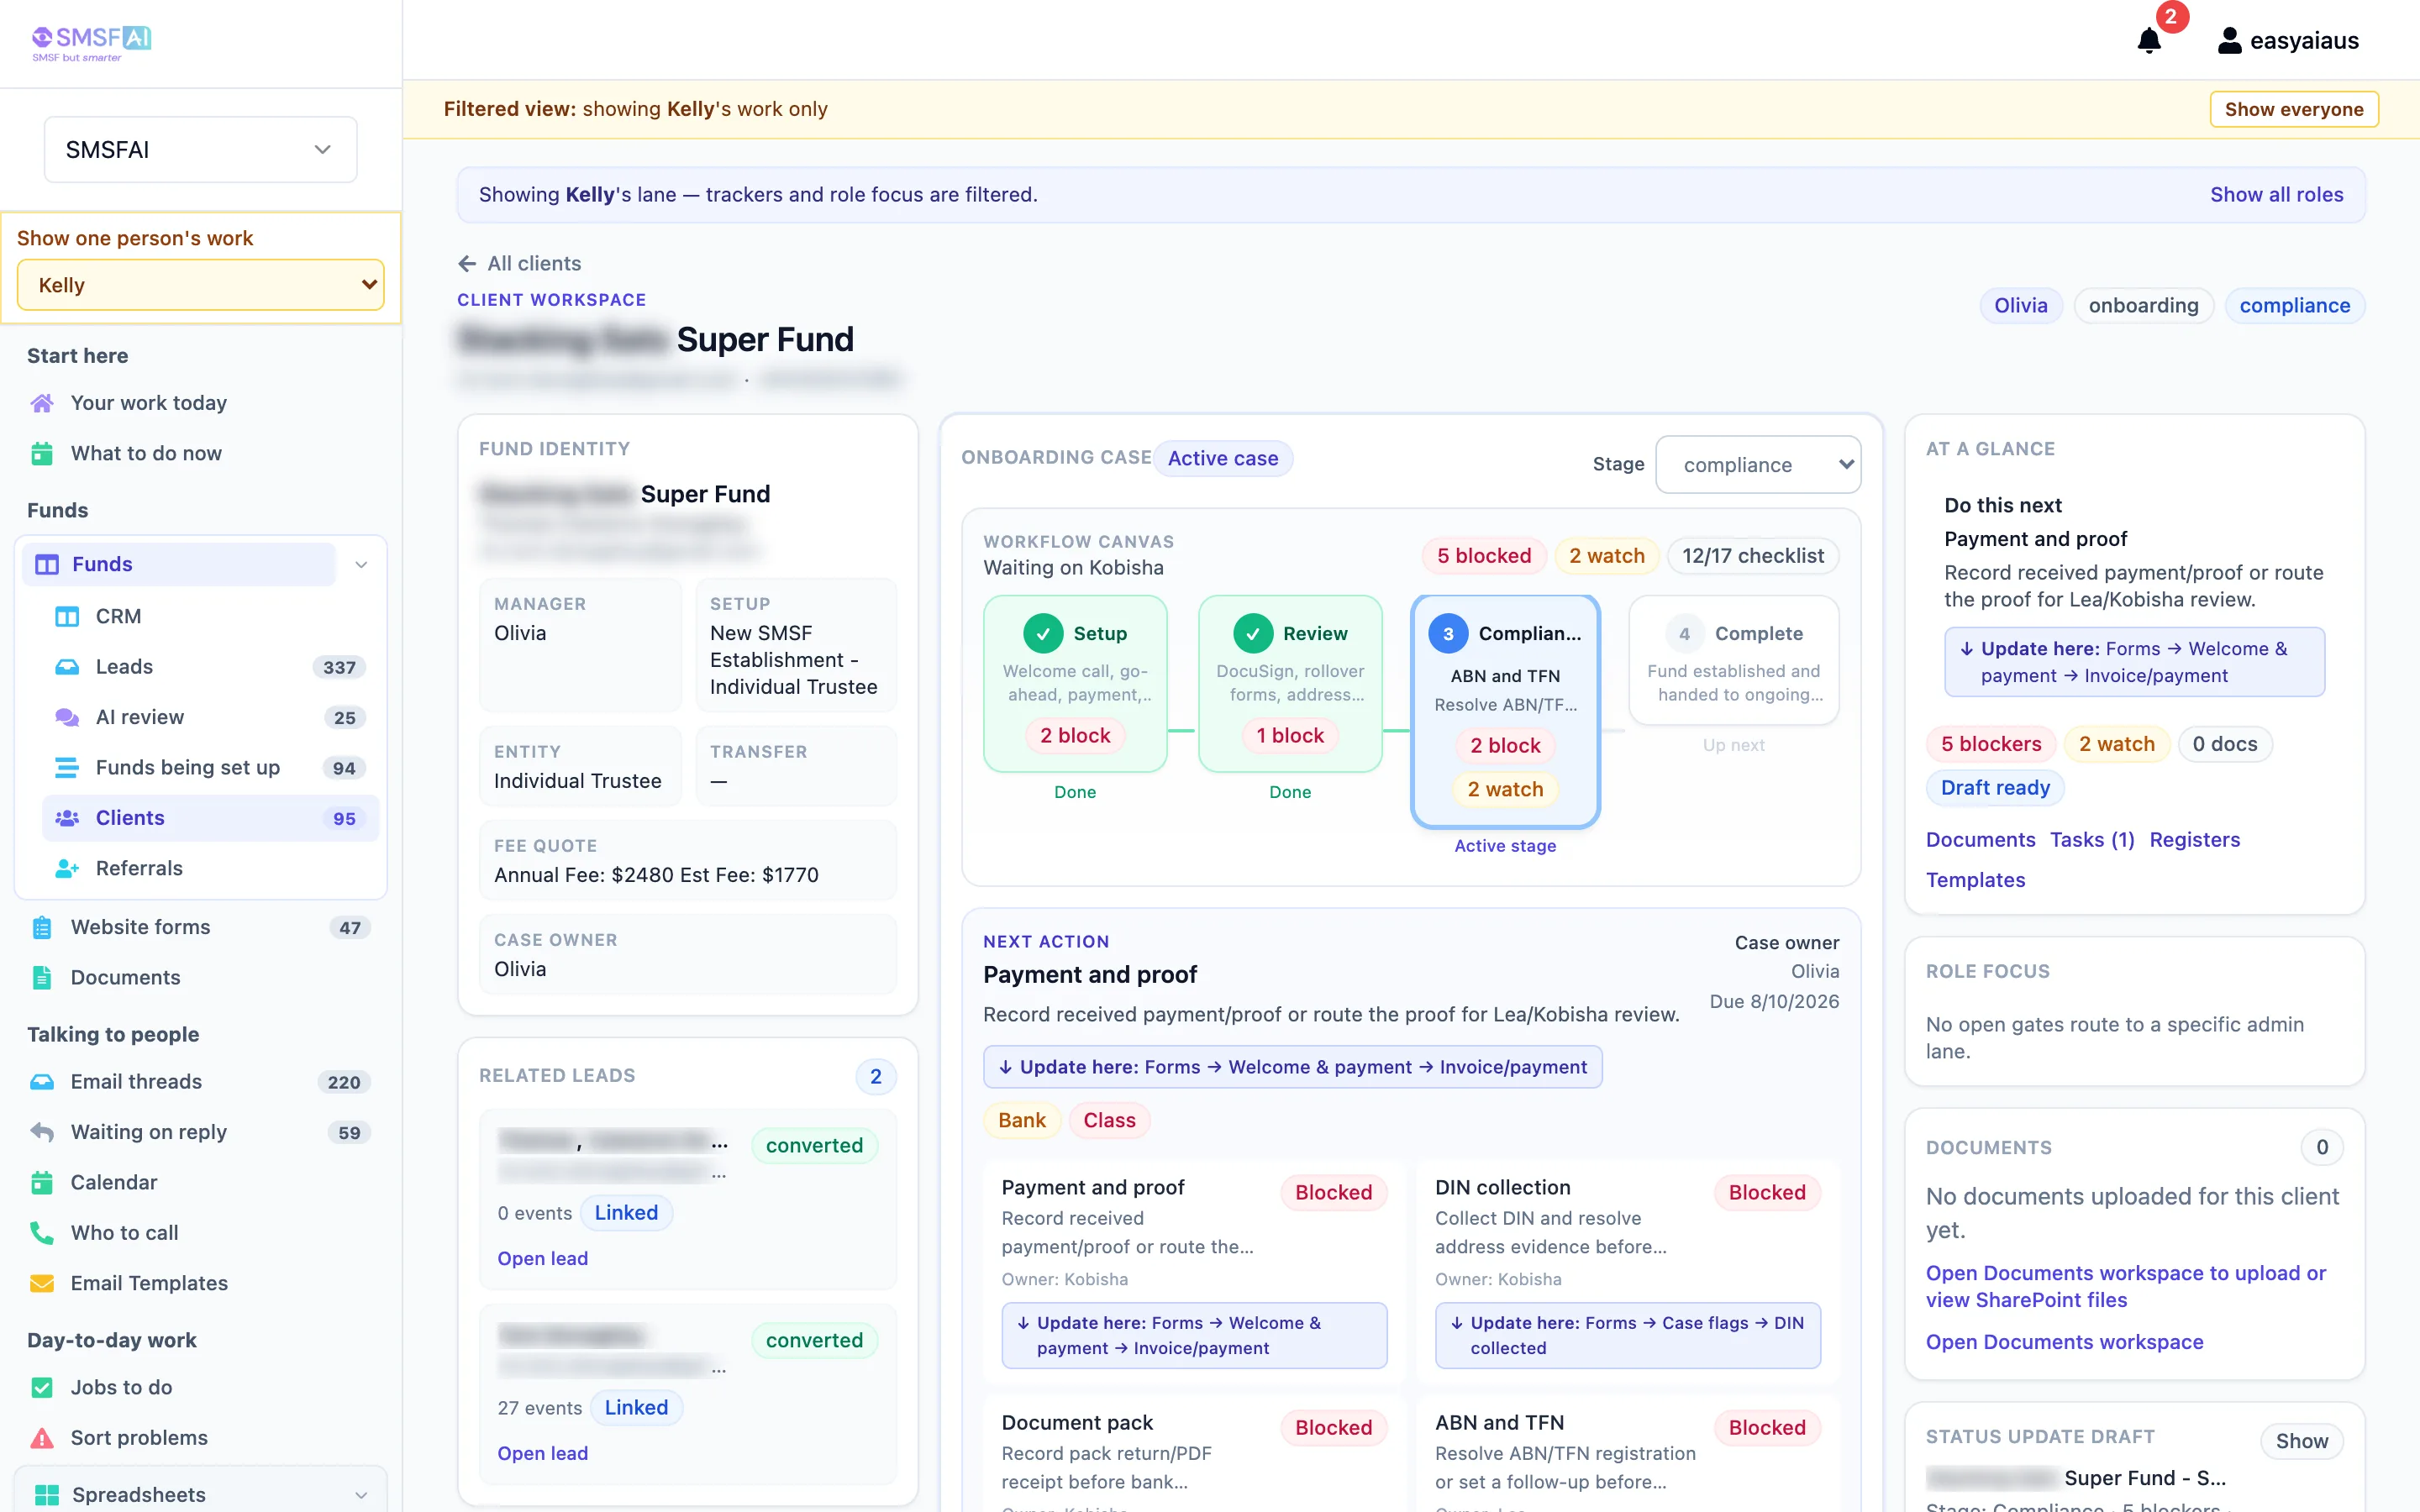Open Waiting on reply list
2420x1512 pixels.
coord(200,1132)
